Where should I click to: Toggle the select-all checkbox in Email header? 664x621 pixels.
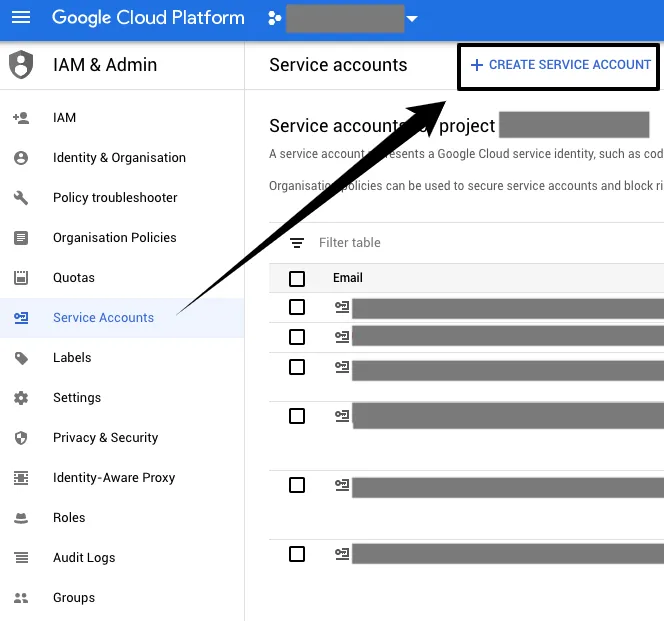(297, 278)
